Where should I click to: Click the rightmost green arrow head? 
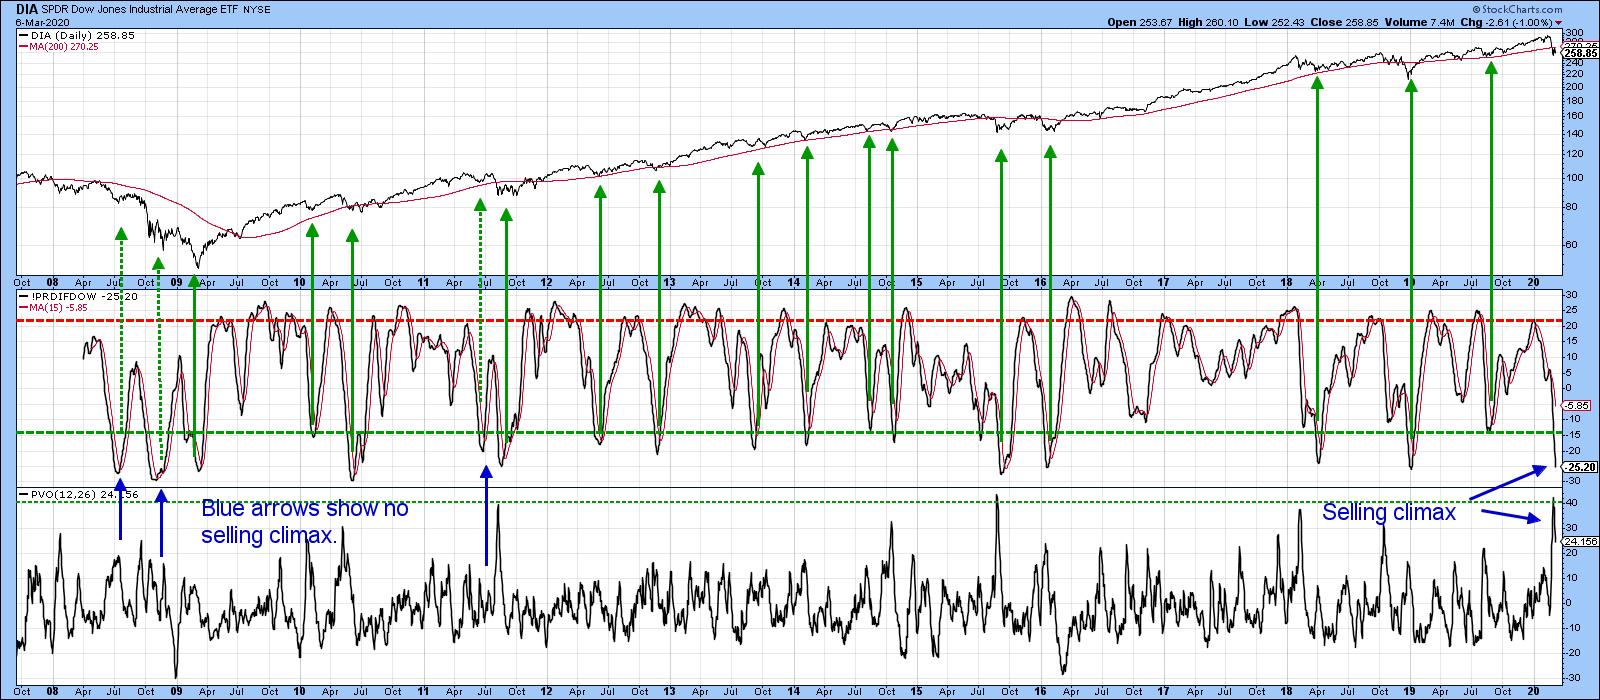click(x=1491, y=68)
